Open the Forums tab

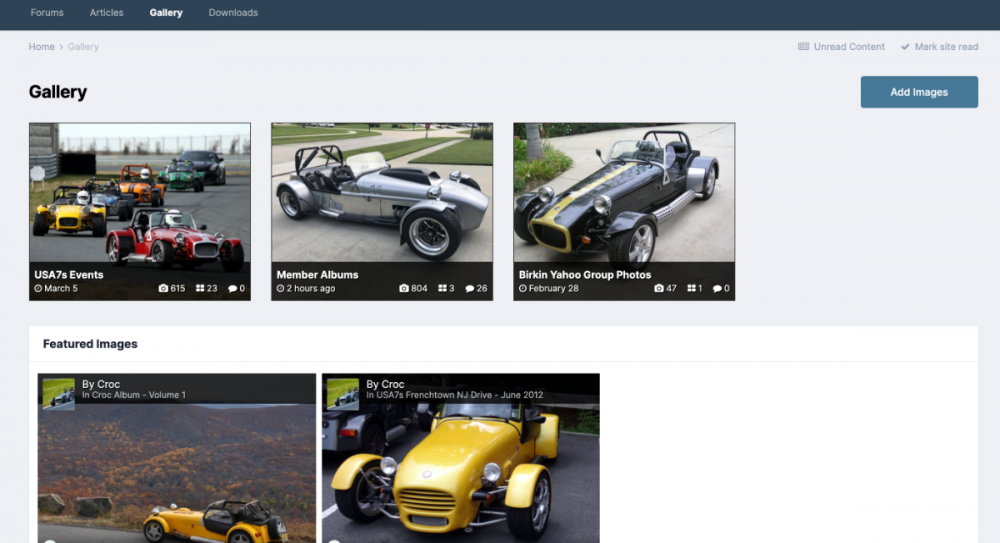tap(47, 13)
